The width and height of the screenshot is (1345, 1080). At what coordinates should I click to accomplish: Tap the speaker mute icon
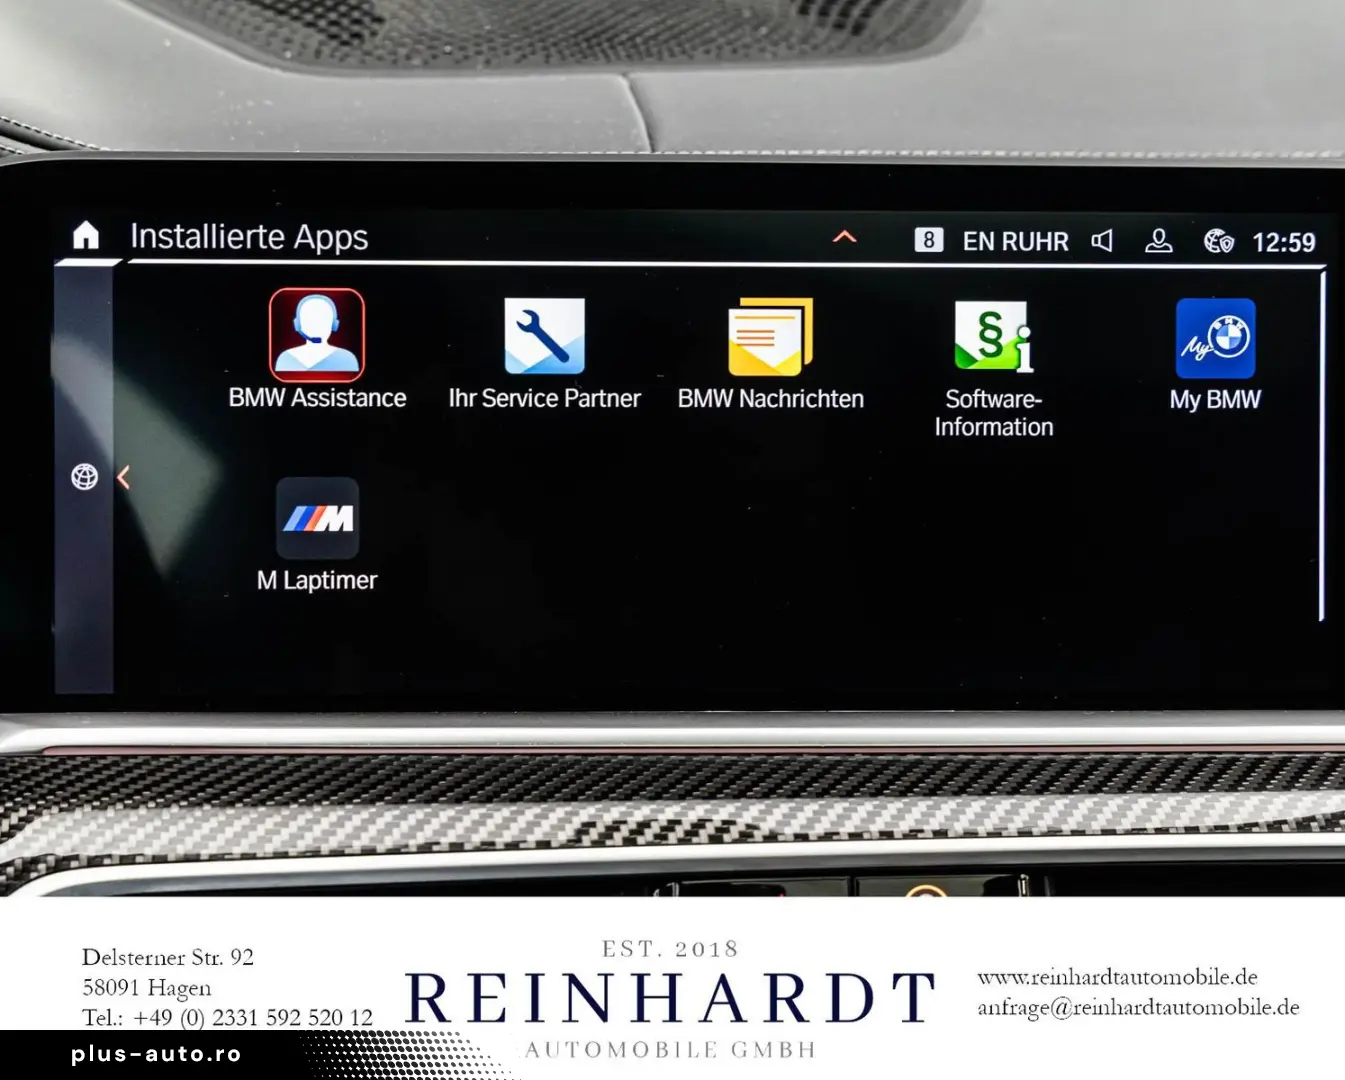tap(1102, 240)
